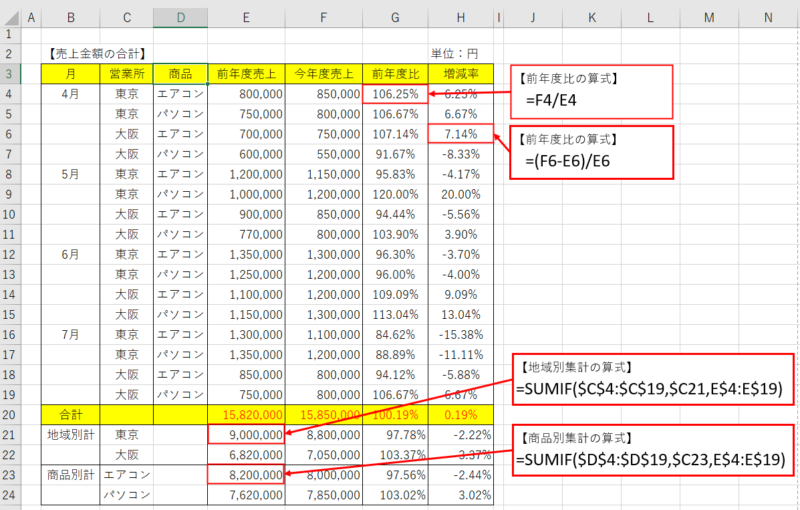Screen dimensions: 800x510
Task: Select cell showing 88.89%
Action: click(x=395, y=354)
